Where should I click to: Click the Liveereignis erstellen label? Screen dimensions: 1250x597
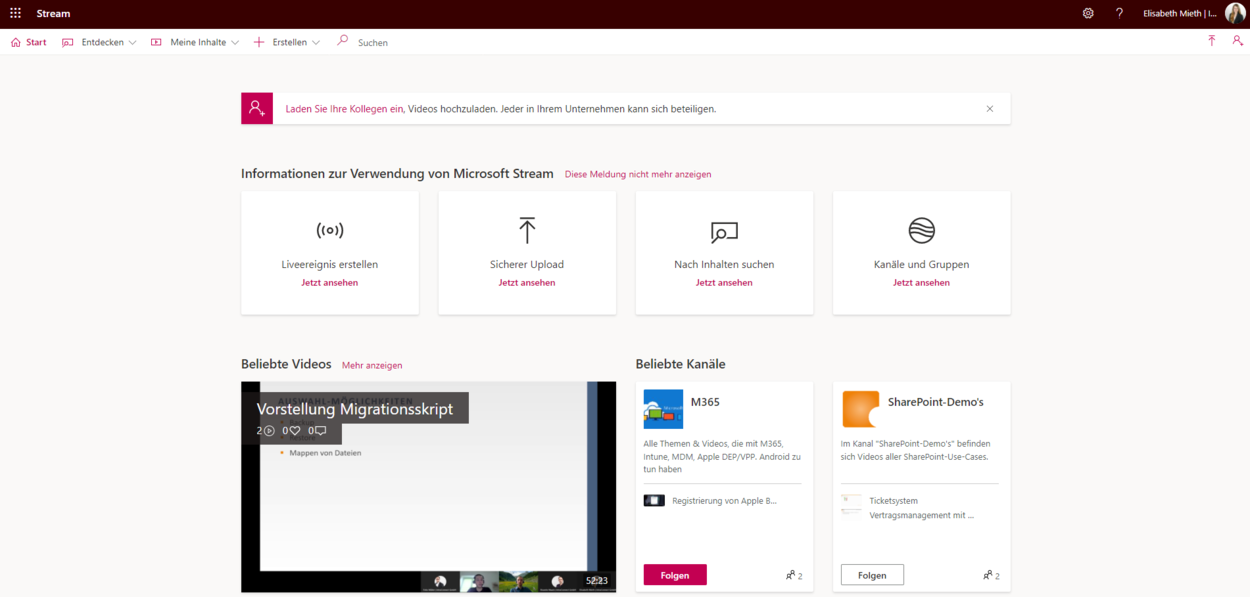point(330,265)
